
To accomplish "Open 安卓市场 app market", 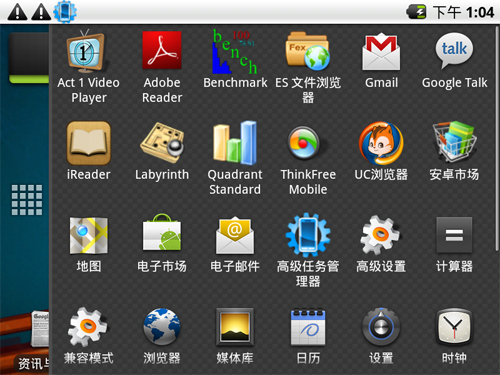I will pyautogui.click(x=454, y=151).
